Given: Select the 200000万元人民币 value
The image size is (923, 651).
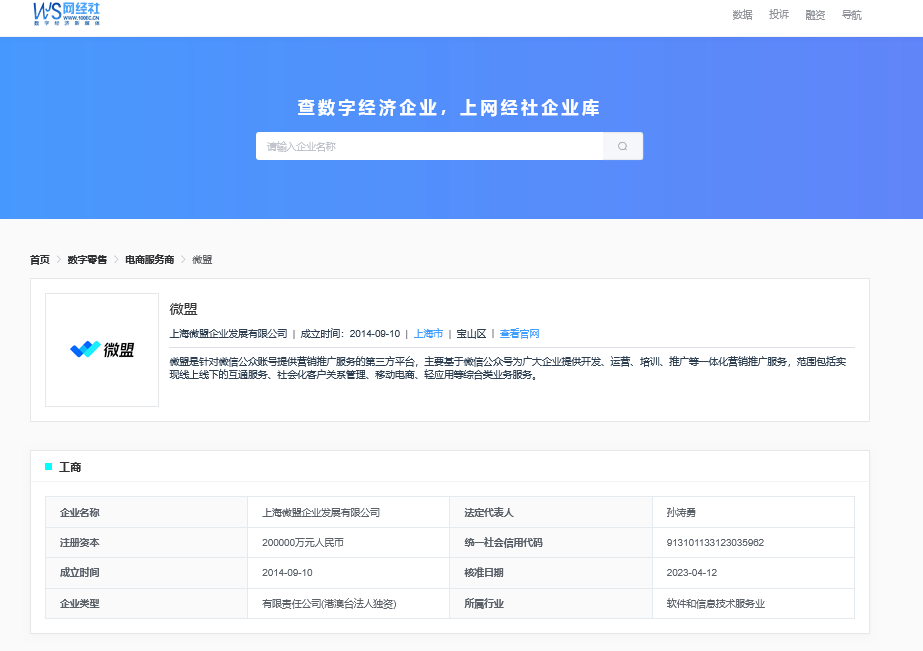Looking at the screenshot, I should (x=303, y=543).
